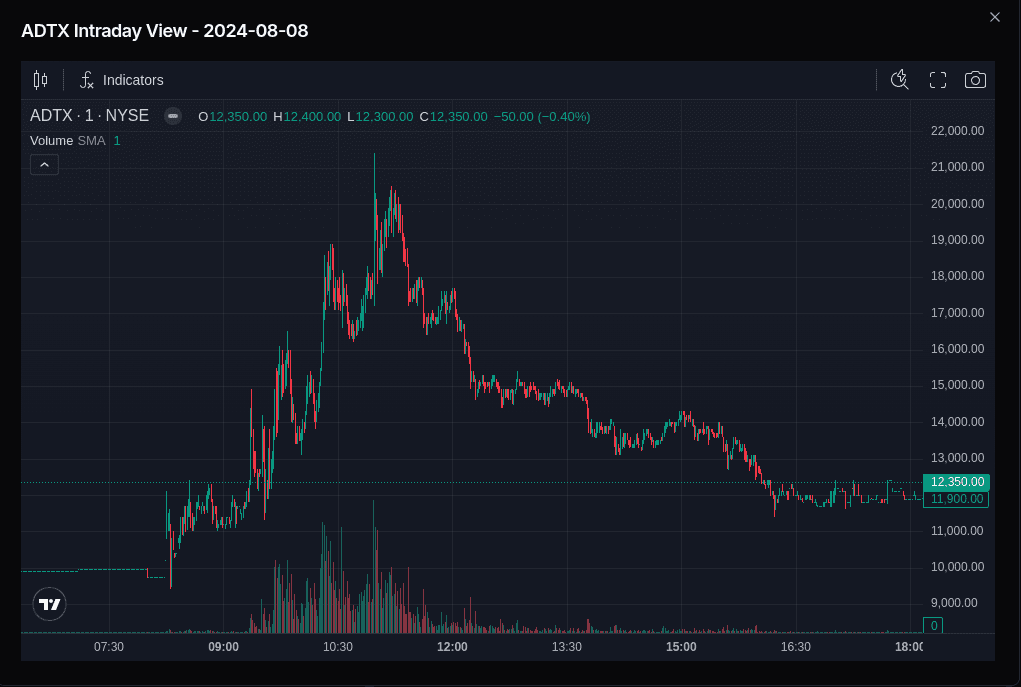Click the 11,900.00 price label on axis
This screenshot has width=1021, height=687.
point(957,499)
